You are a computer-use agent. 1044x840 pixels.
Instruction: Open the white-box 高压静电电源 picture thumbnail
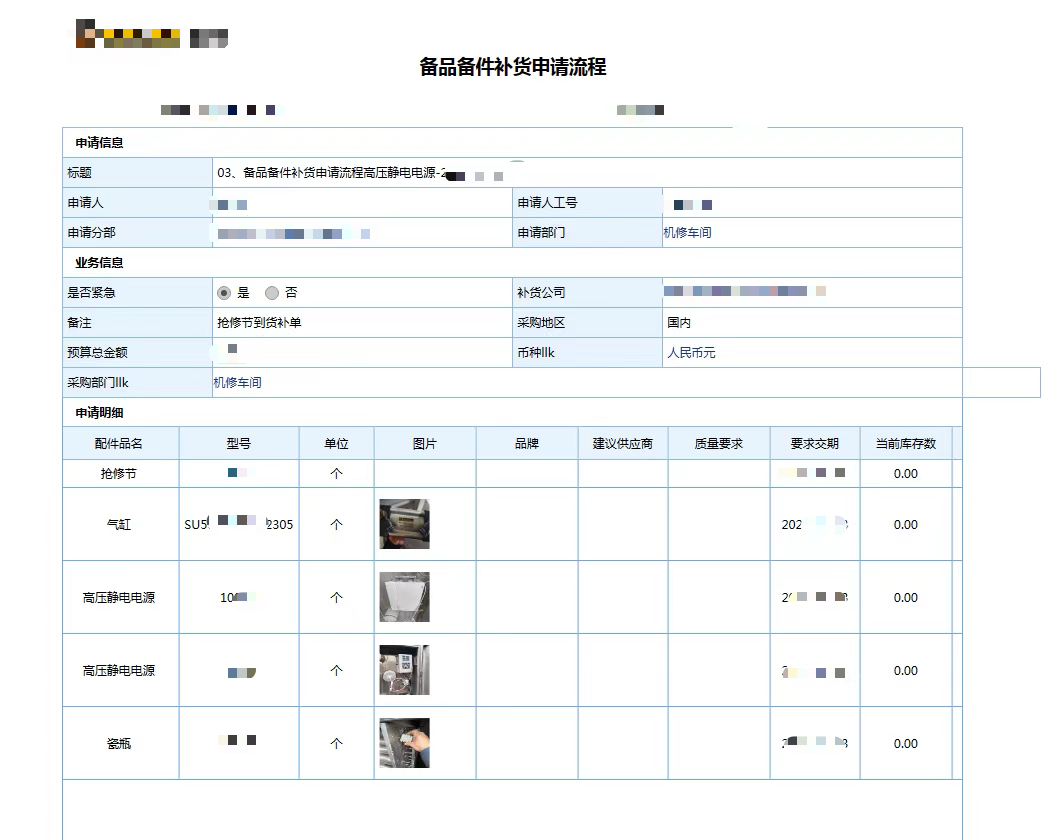click(x=404, y=597)
